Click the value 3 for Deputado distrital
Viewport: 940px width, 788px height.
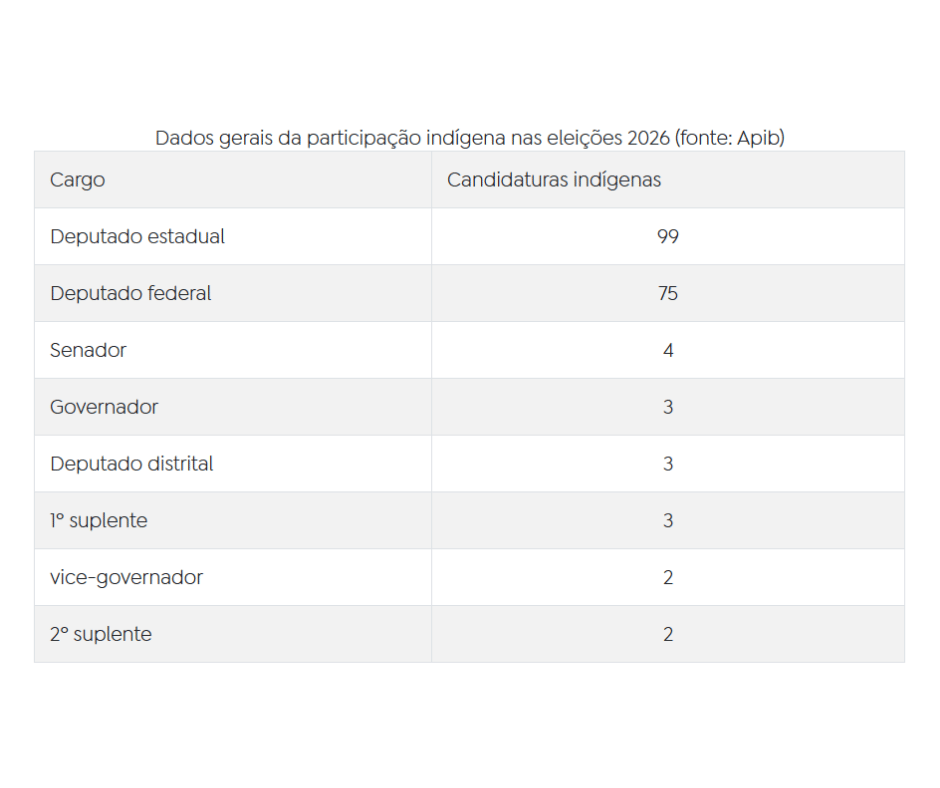[x=668, y=464]
